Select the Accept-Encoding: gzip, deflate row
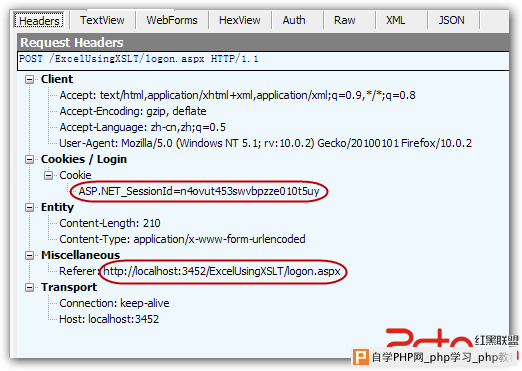The width and height of the screenshot is (522, 371). click(133, 111)
